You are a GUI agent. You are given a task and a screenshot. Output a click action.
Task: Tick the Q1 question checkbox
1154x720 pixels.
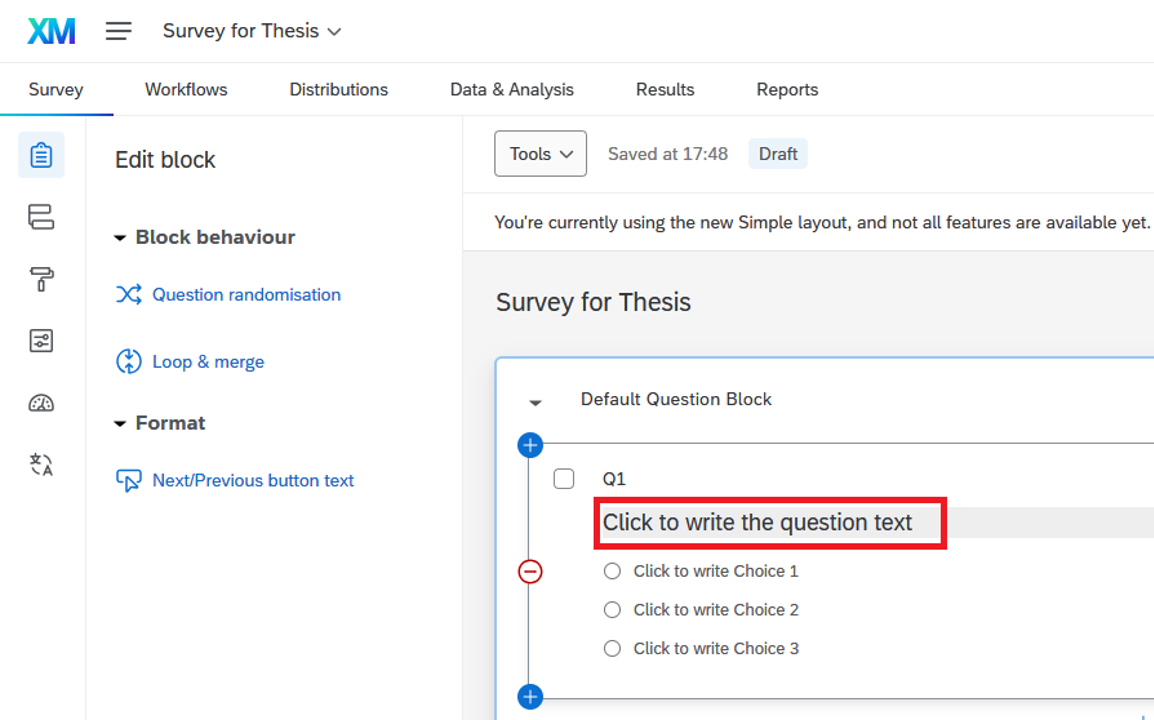564,479
